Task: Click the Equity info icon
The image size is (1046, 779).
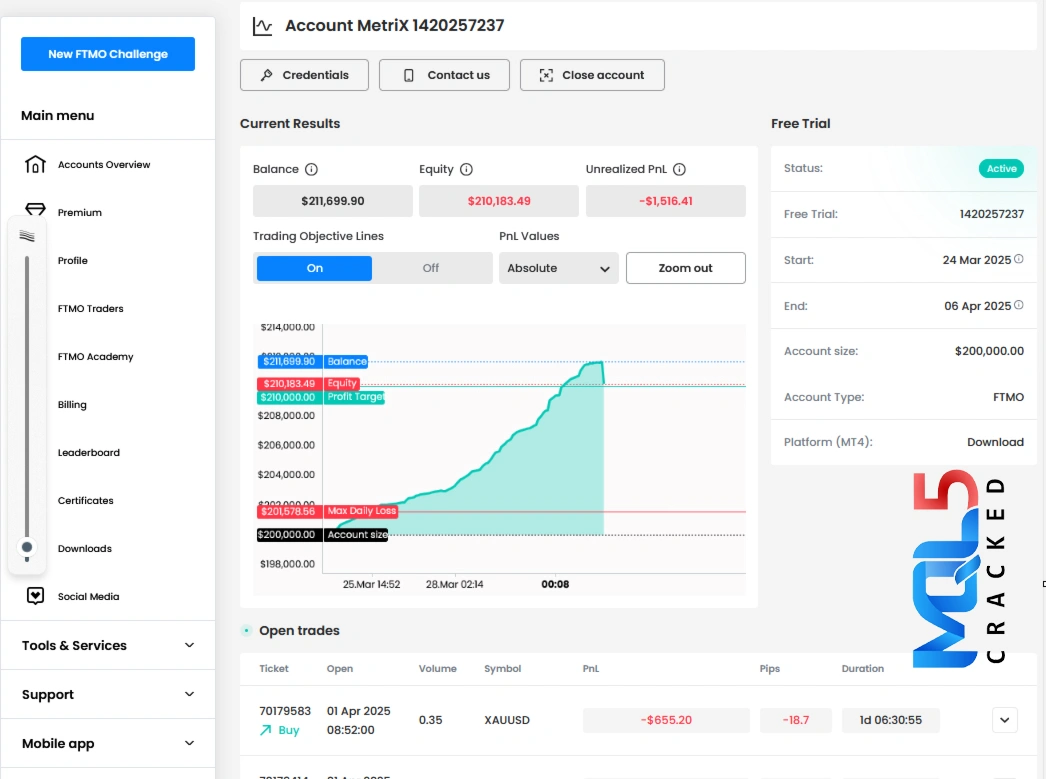Action: click(466, 170)
